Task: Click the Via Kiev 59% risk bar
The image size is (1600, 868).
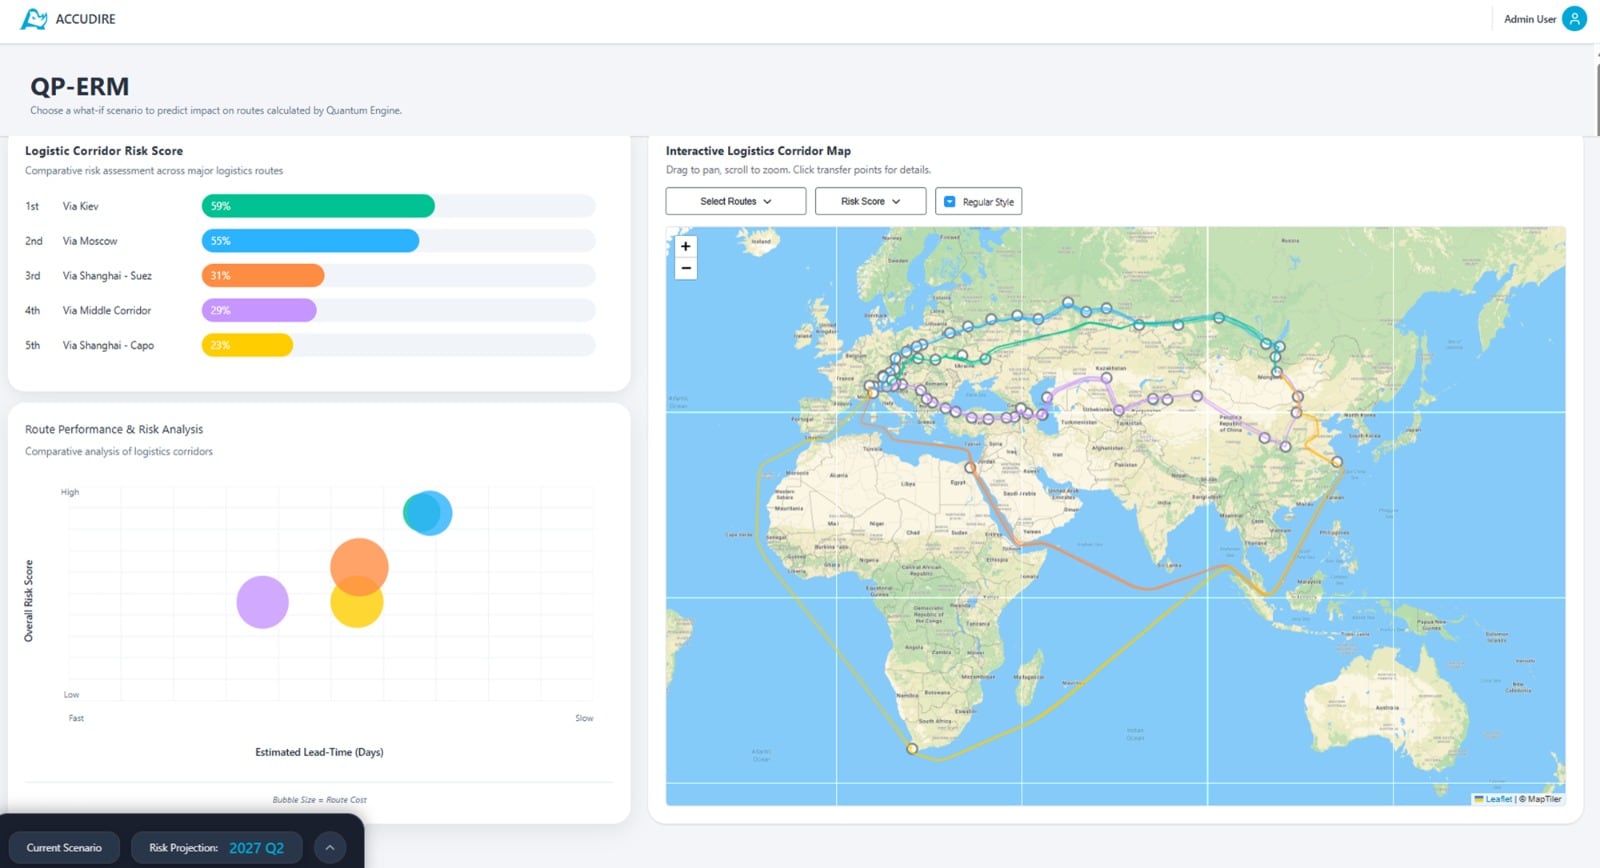Action: (x=318, y=206)
